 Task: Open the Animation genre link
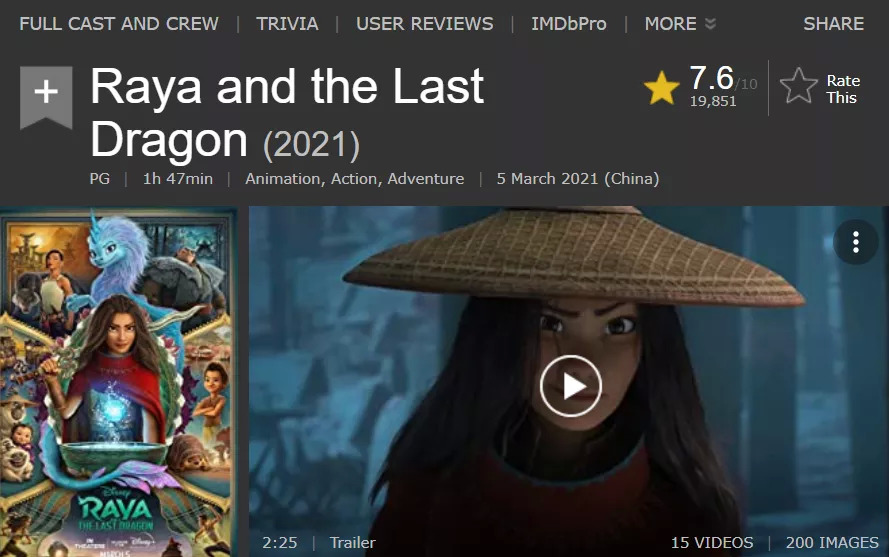pos(282,179)
